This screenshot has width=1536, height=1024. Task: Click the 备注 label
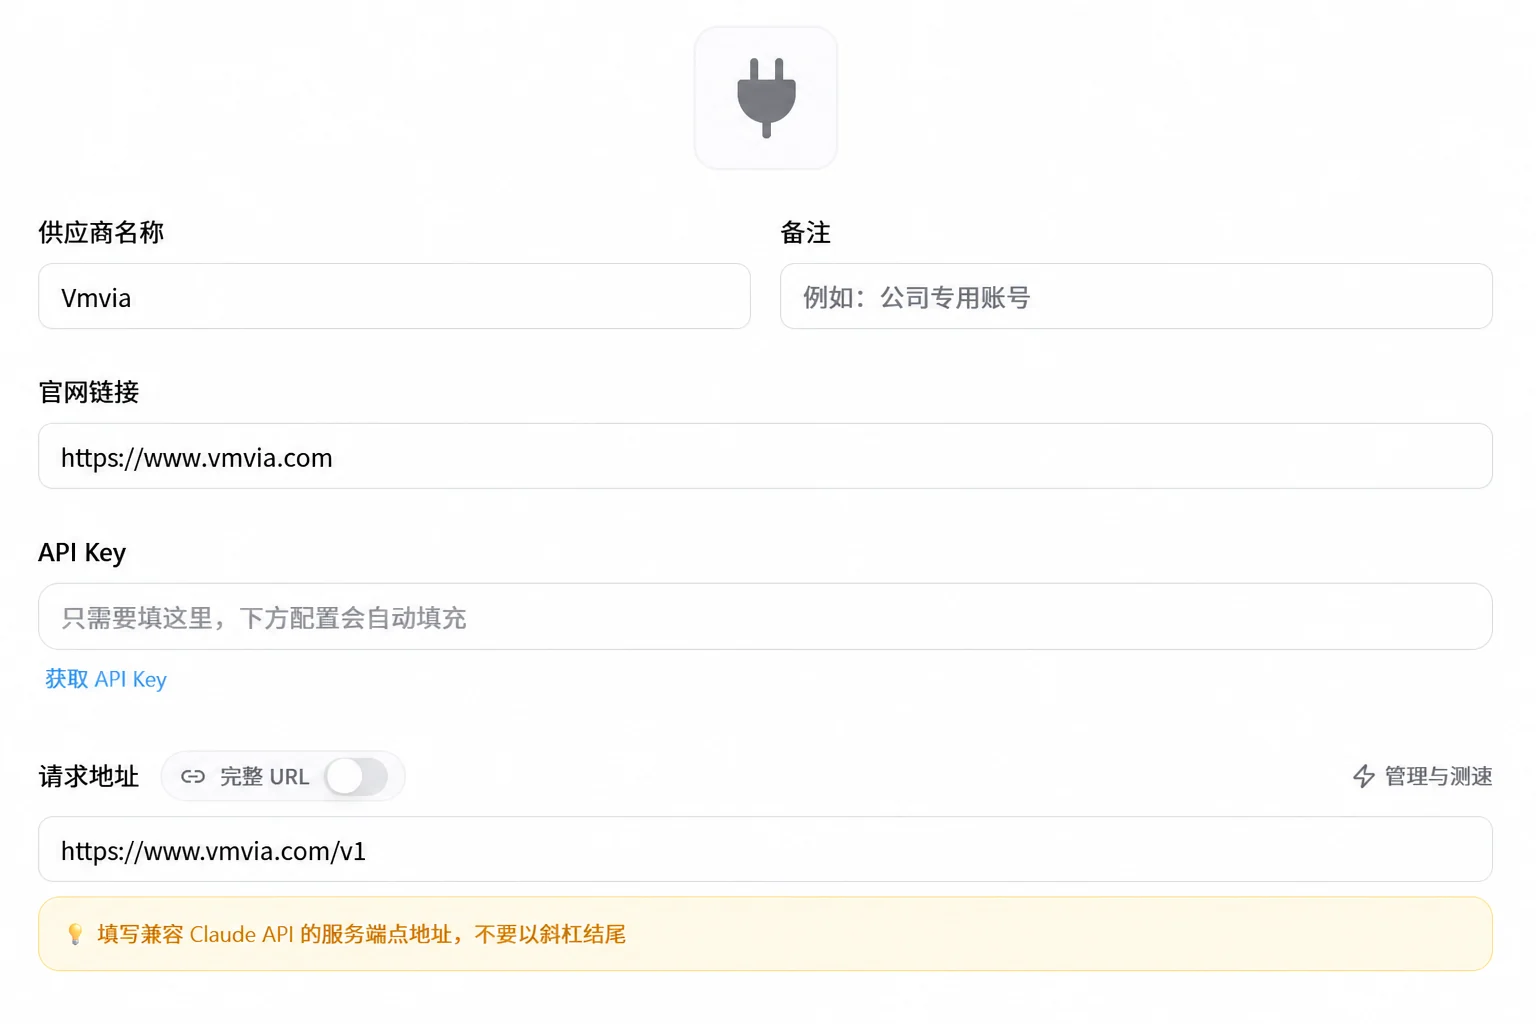pos(806,232)
